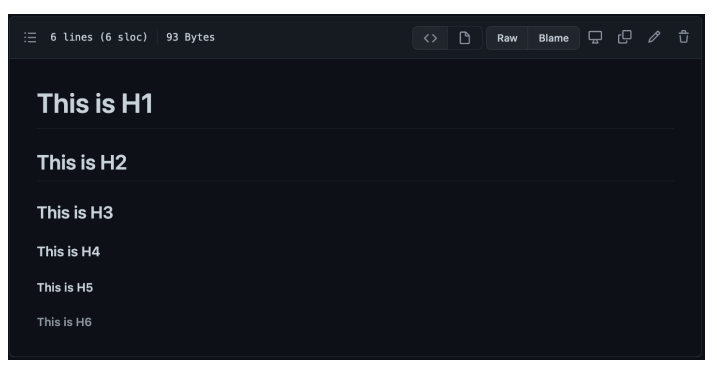Click the '6 lines (6 sloc)' text
Screen dimensions: 717x372
point(99,37)
